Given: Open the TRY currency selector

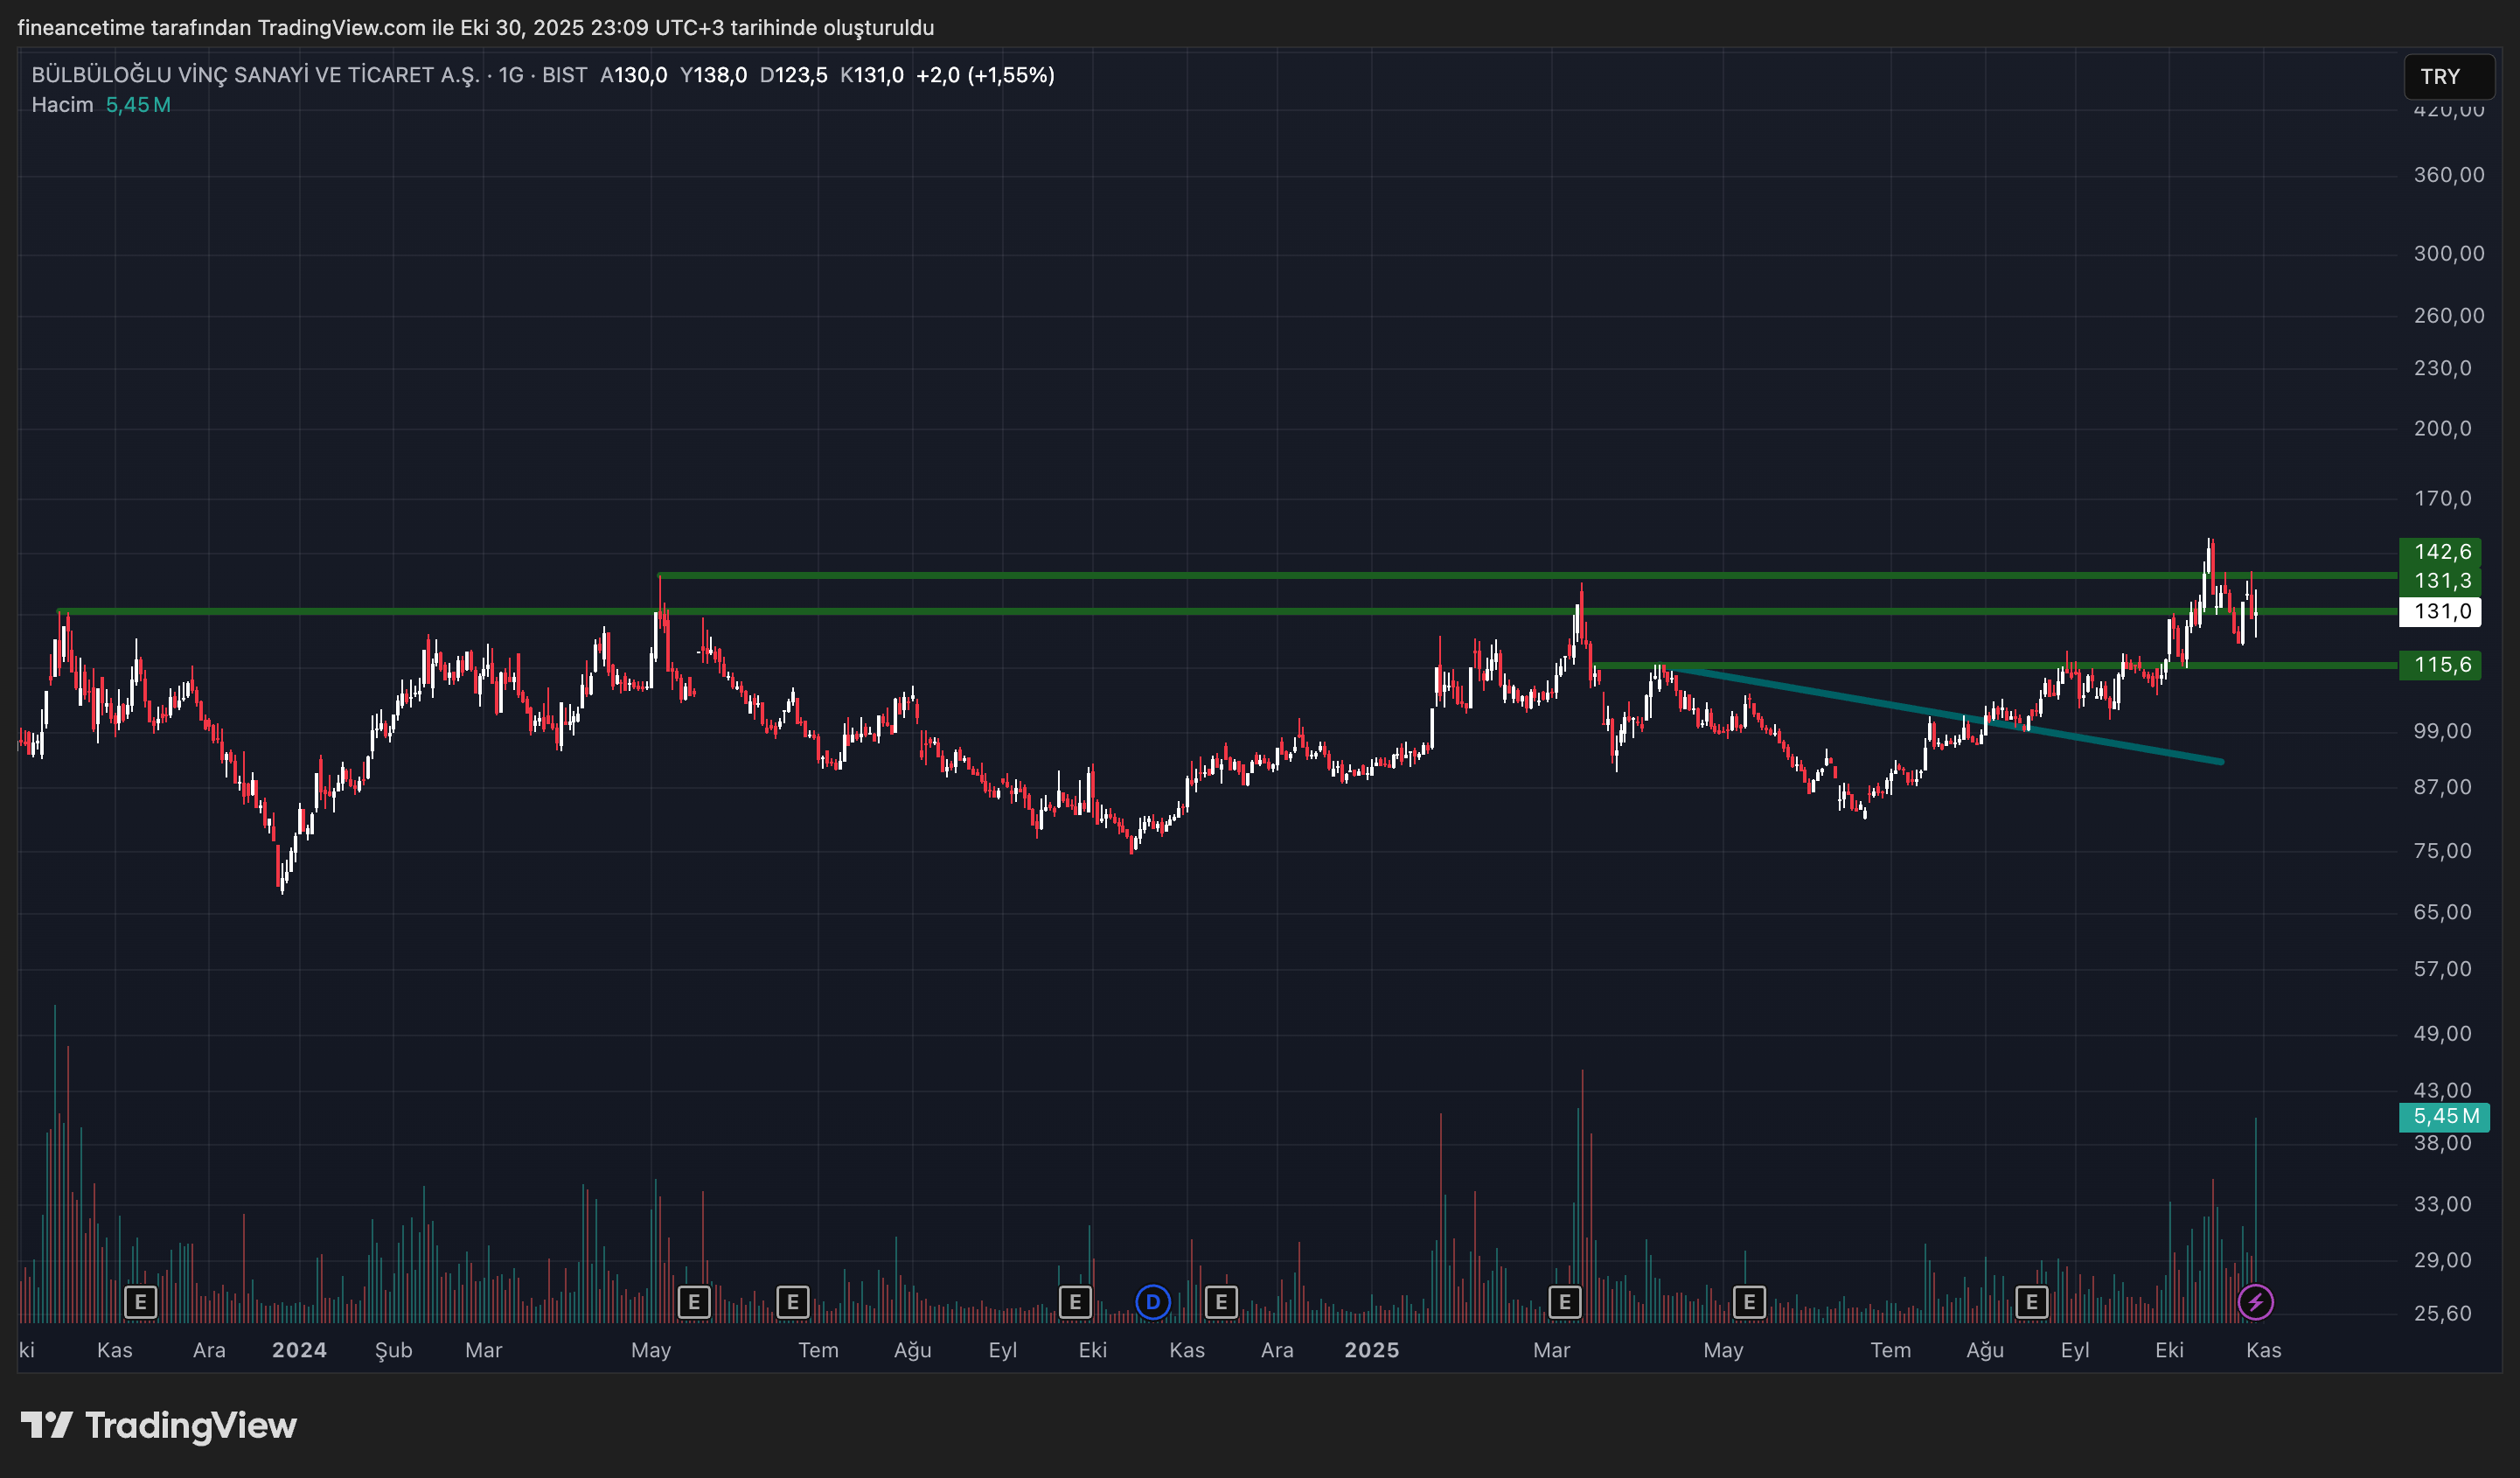Looking at the screenshot, I should click(x=2448, y=77).
